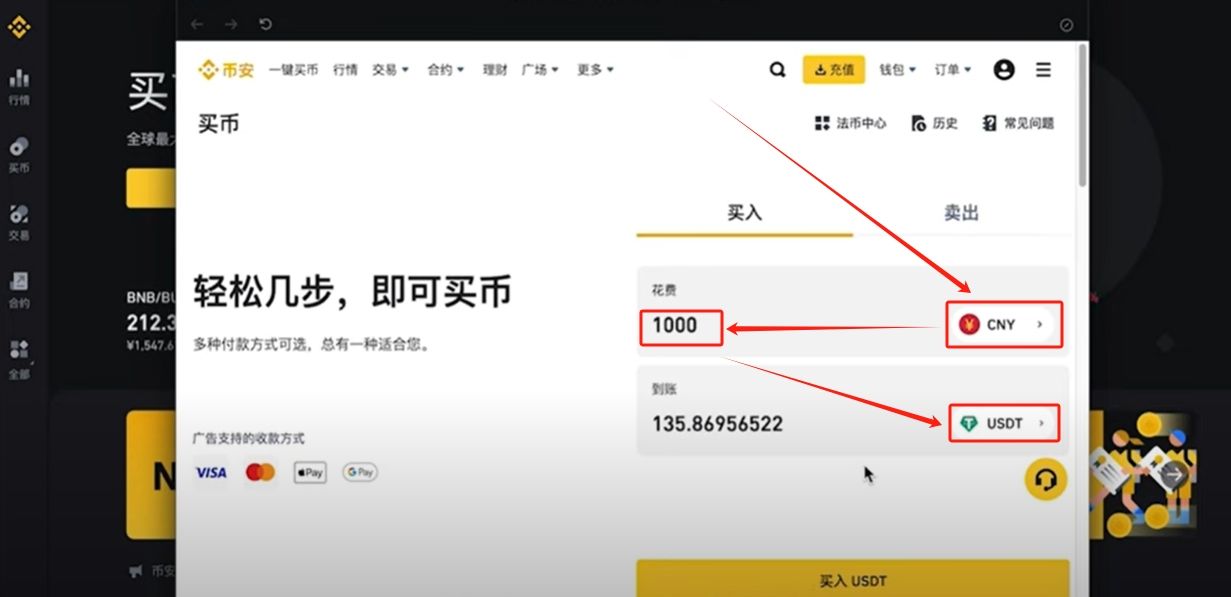Open 行情 in the left sidebar

pos(19,87)
